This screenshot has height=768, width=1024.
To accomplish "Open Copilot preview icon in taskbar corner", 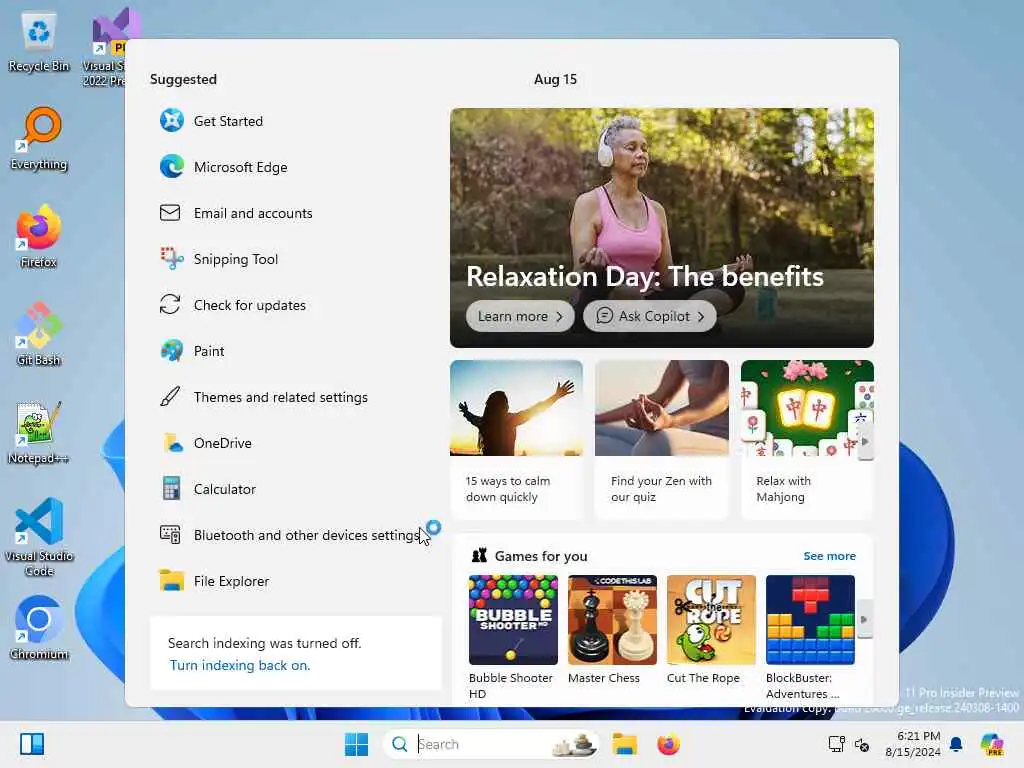I will [x=992, y=744].
